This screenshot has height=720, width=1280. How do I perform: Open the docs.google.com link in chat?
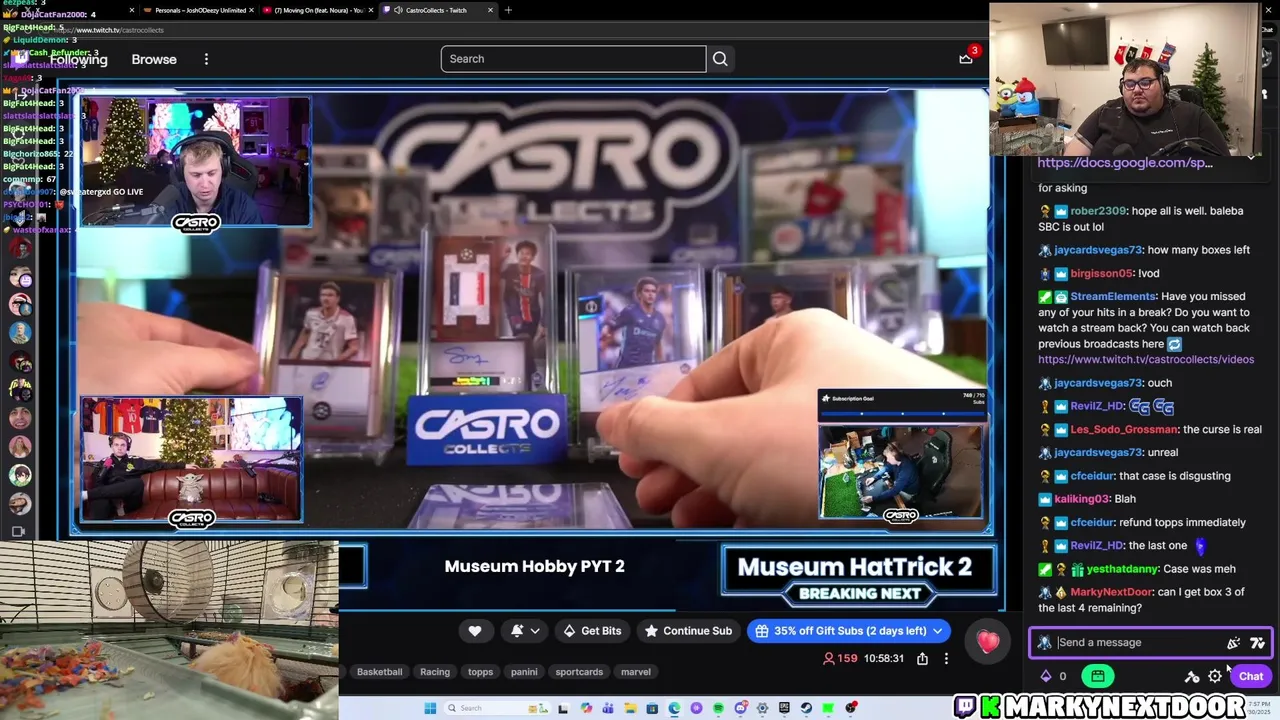coord(1125,163)
